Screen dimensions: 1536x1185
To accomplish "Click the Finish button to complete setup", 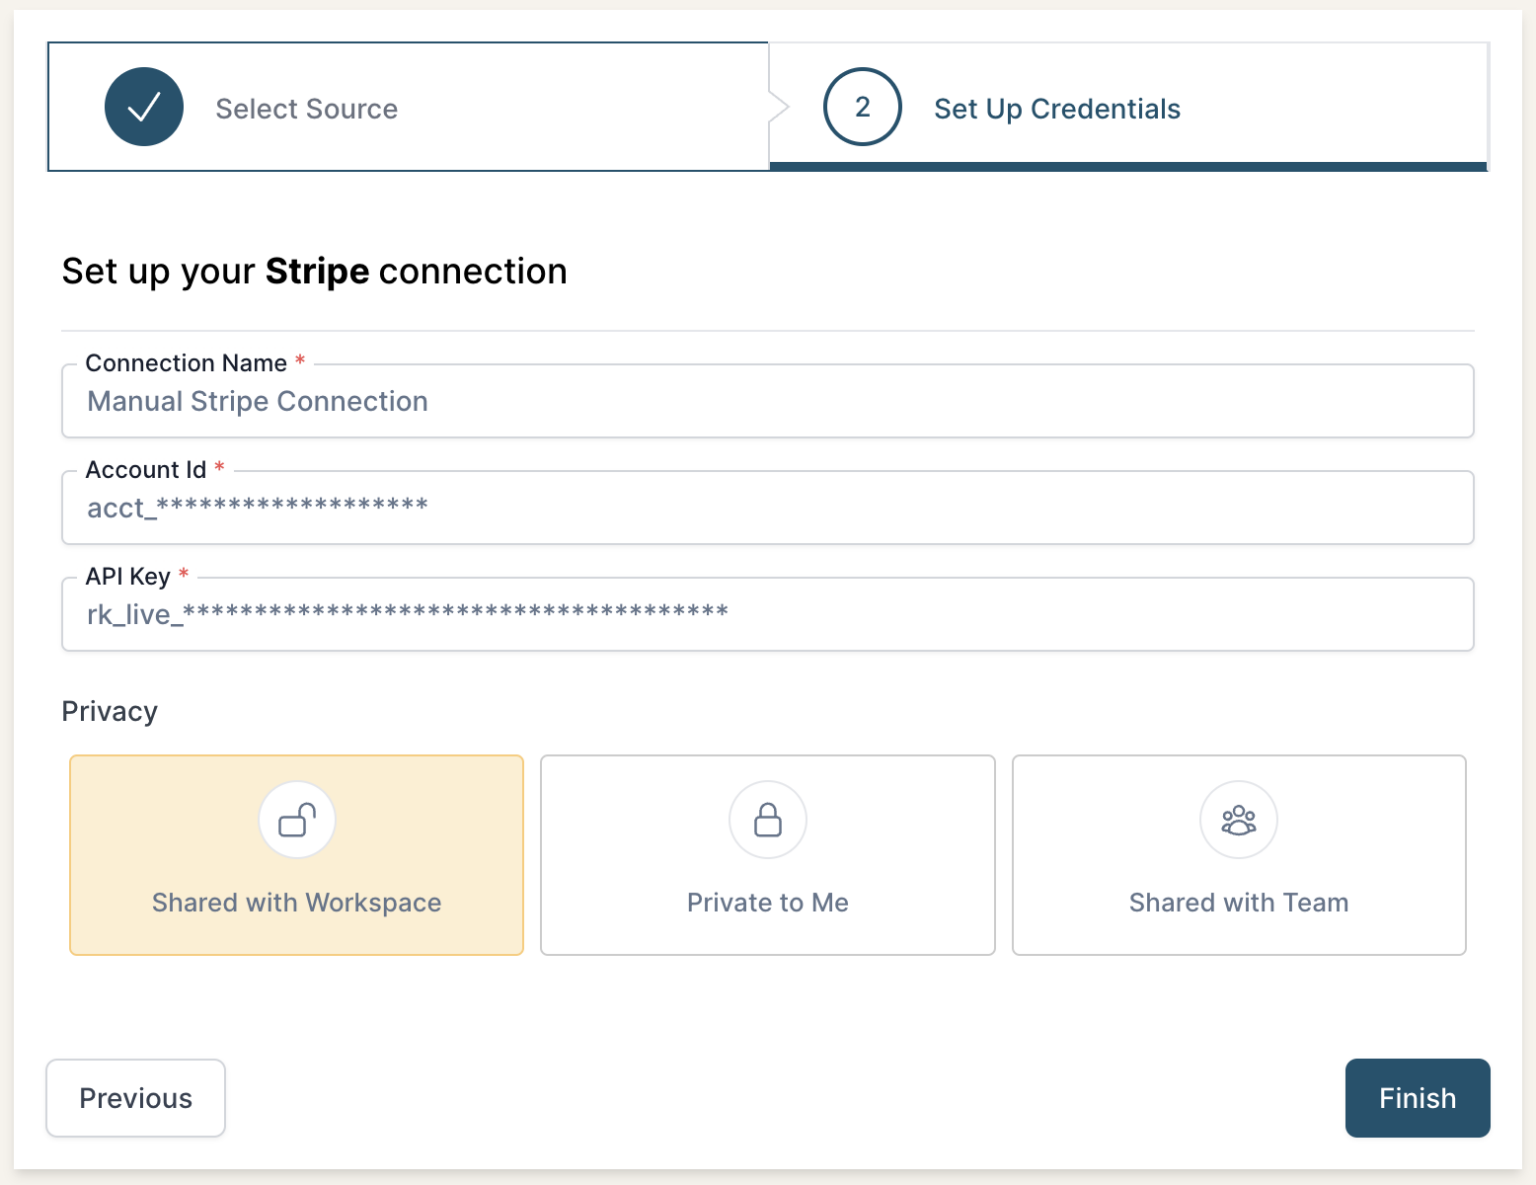I will tap(1417, 1098).
